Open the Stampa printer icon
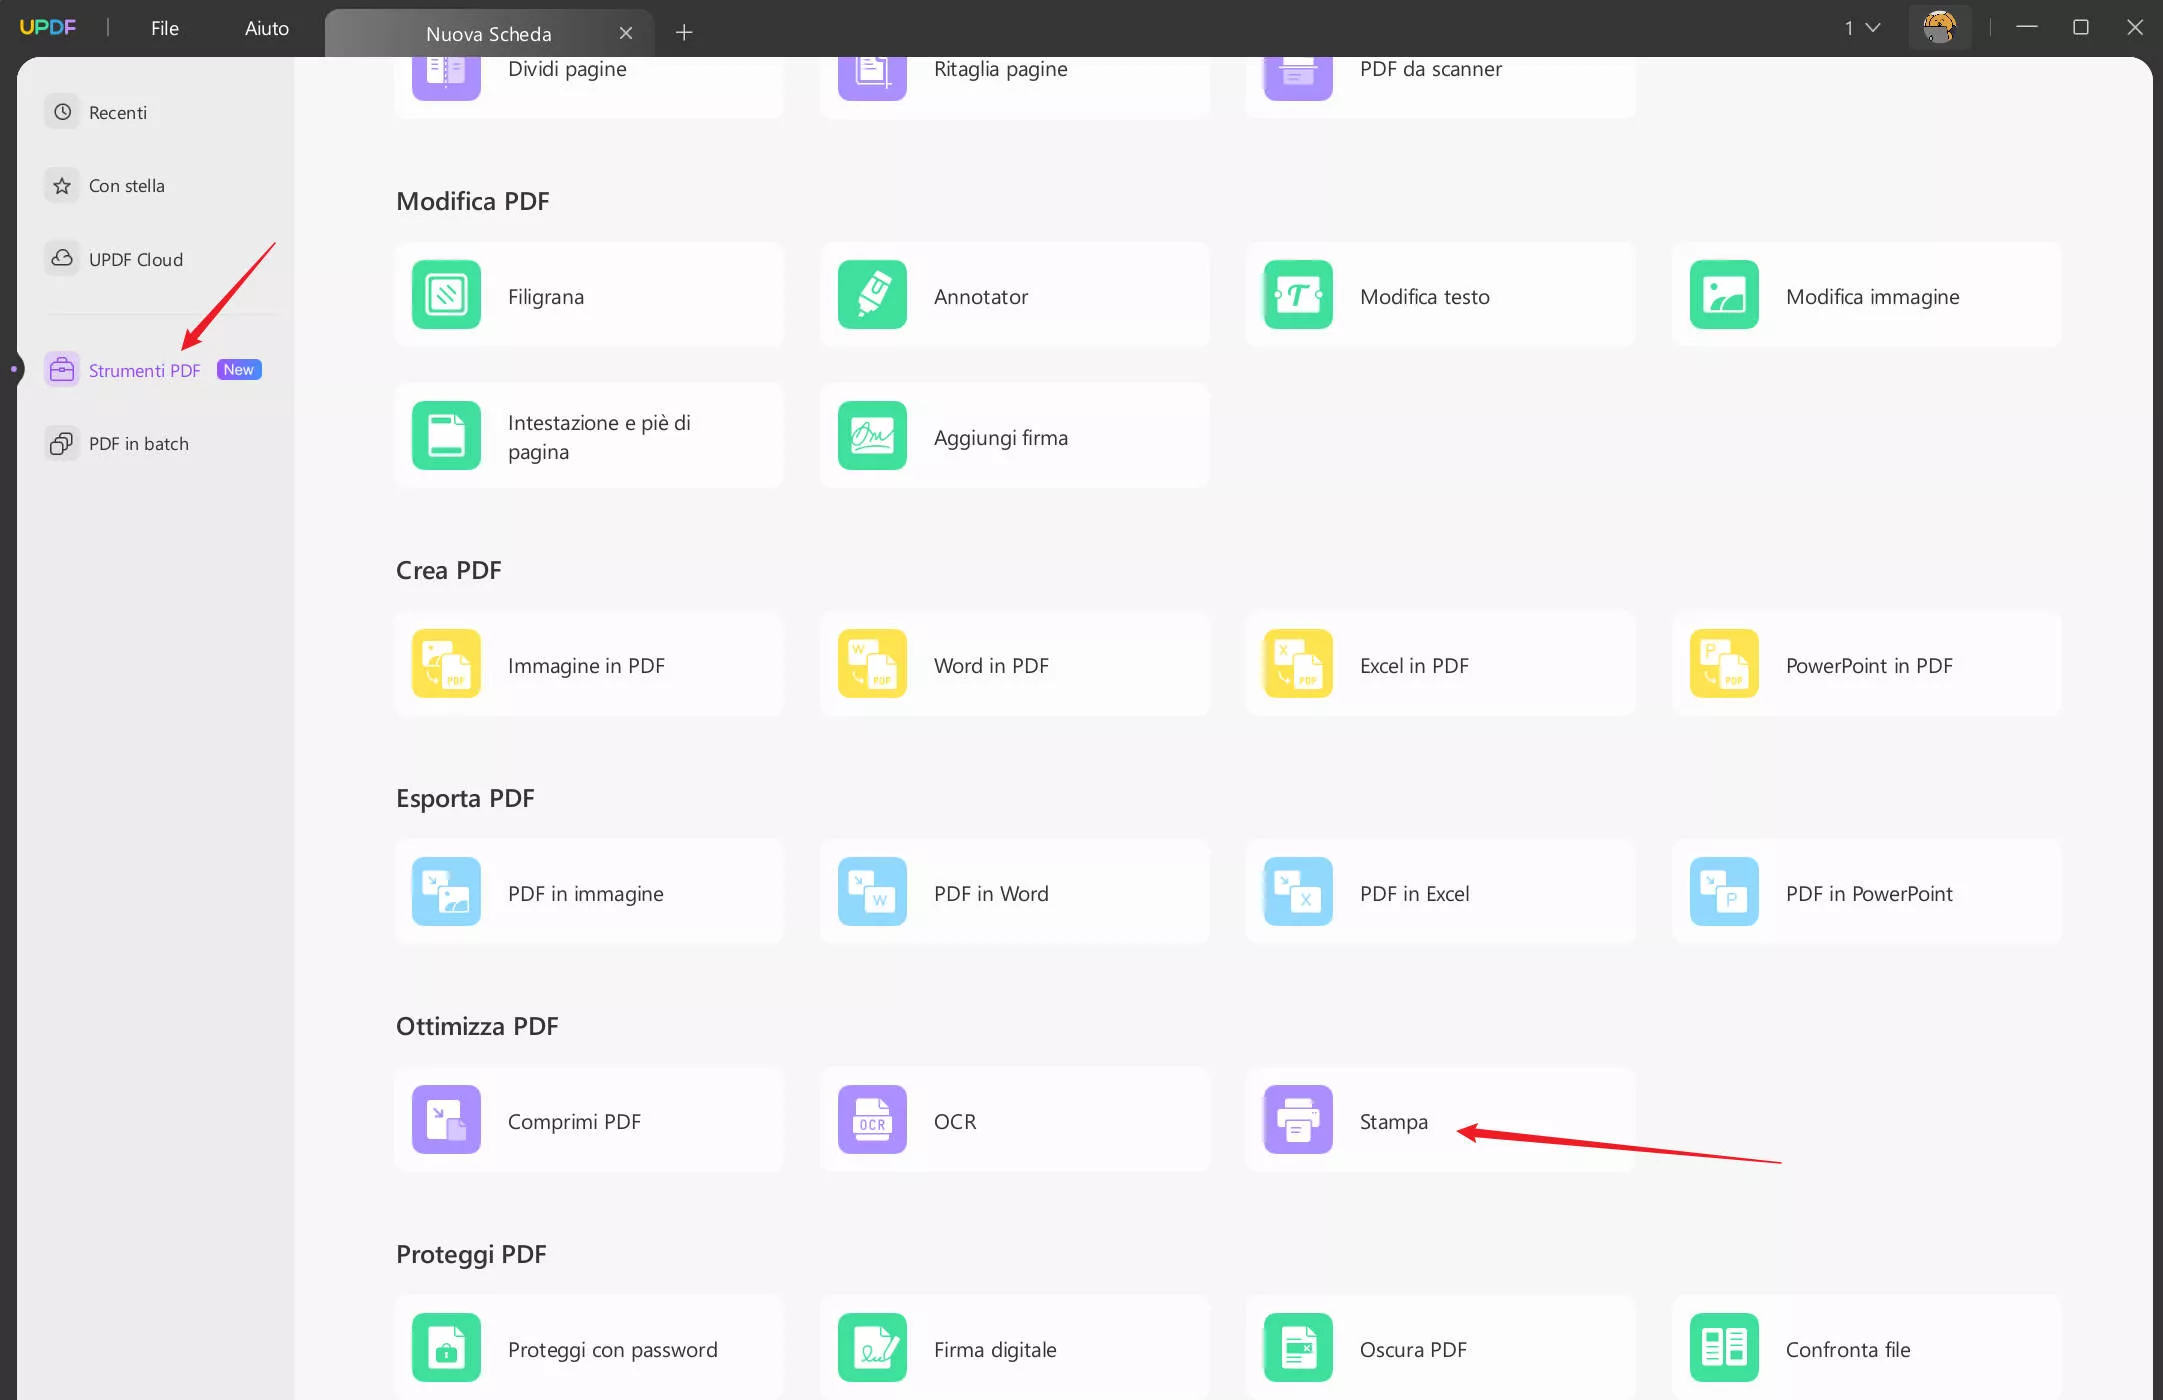 [x=1298, y=1120]
